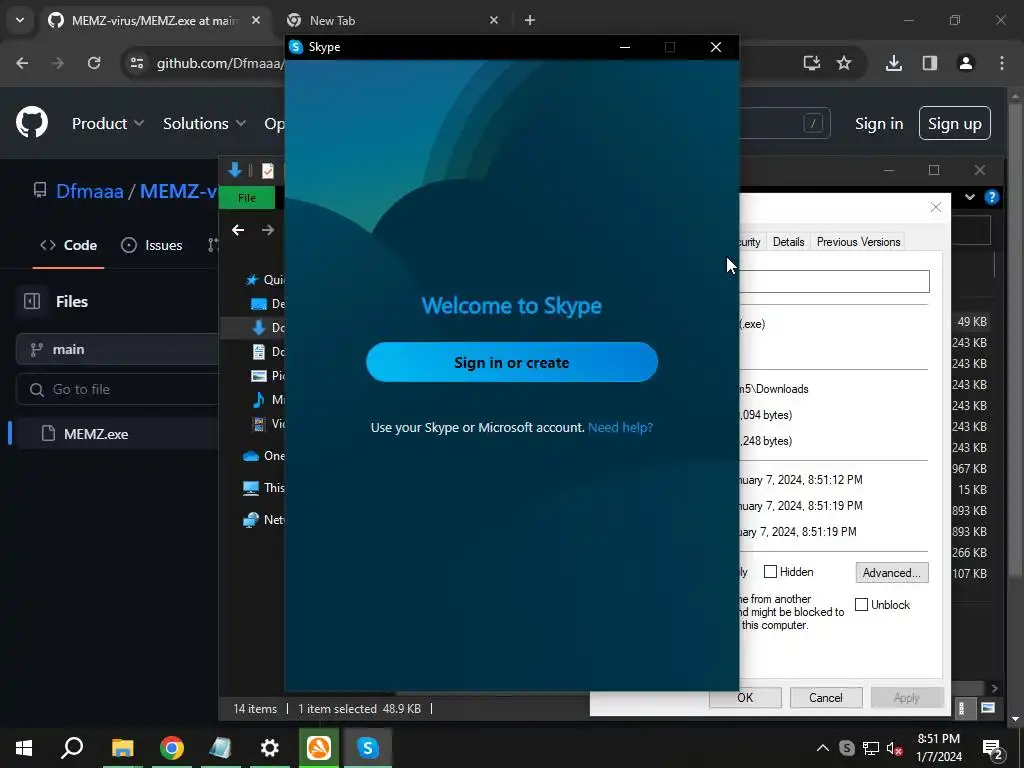Collapse the Files side panel icon

pyautogui.click(x=32, y=301)
